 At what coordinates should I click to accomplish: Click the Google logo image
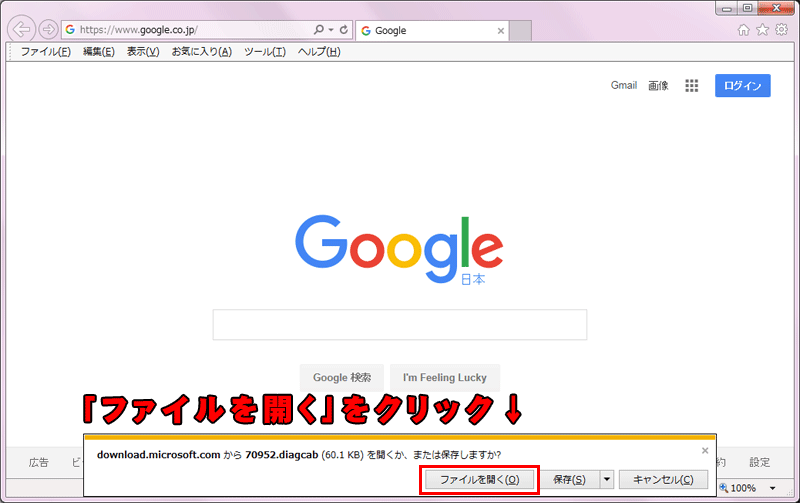[x=399, y=249]
